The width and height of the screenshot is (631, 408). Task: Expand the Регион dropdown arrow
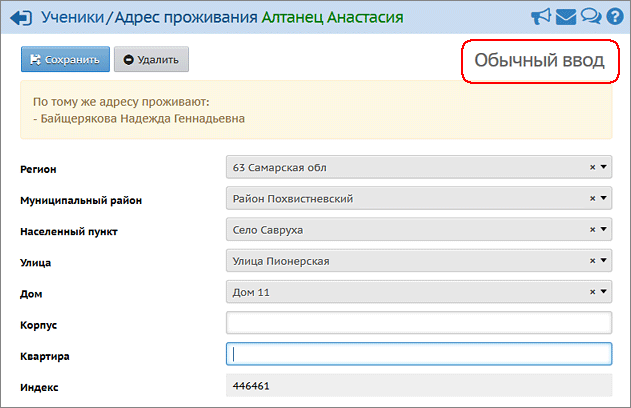(x=604, y=167)
